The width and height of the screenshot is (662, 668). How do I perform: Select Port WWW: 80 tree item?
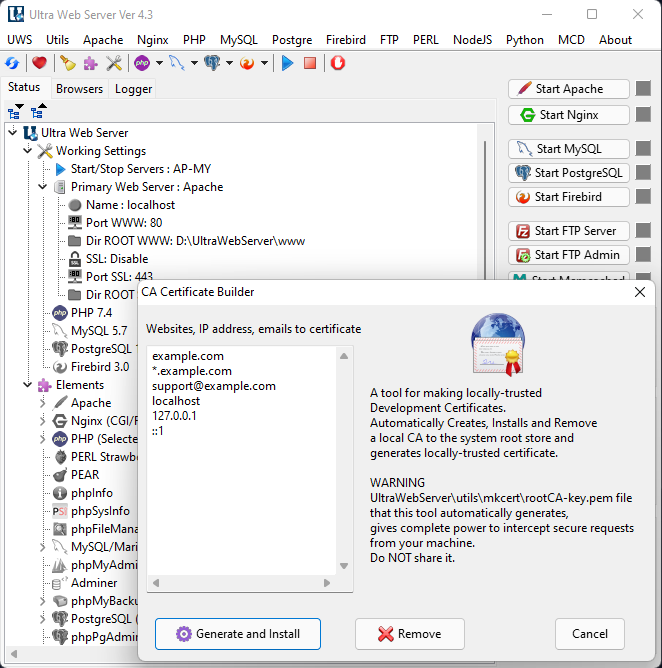point(124,223)
